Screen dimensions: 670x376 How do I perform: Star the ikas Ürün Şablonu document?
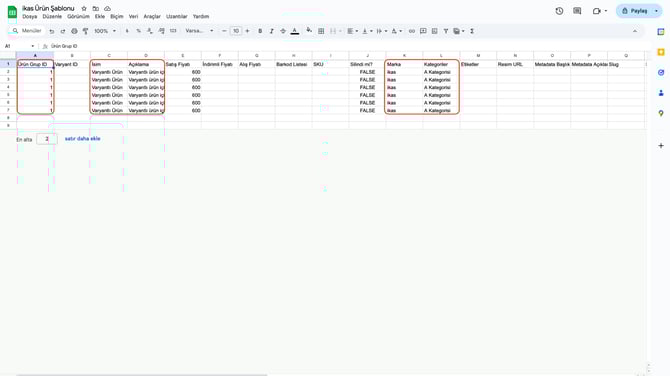coord(84,9)
